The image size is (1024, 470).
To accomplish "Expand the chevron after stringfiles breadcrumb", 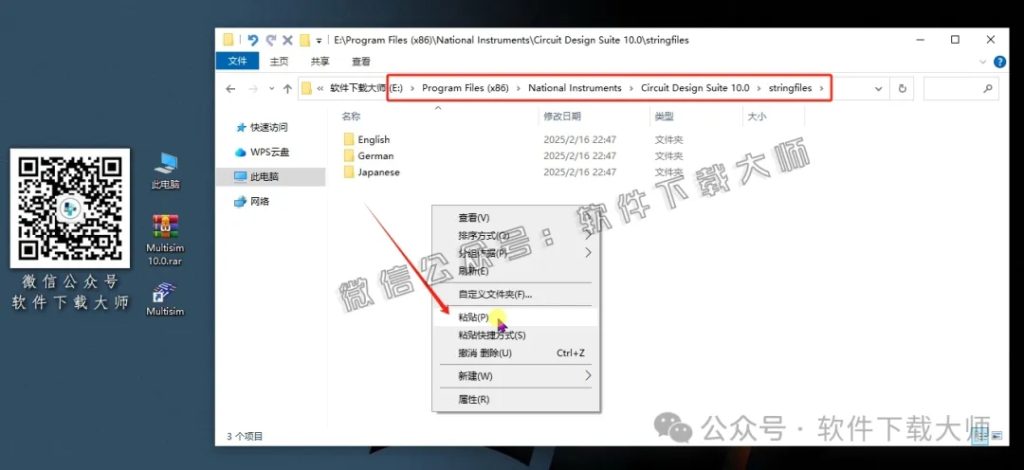I will coord(822,88).
